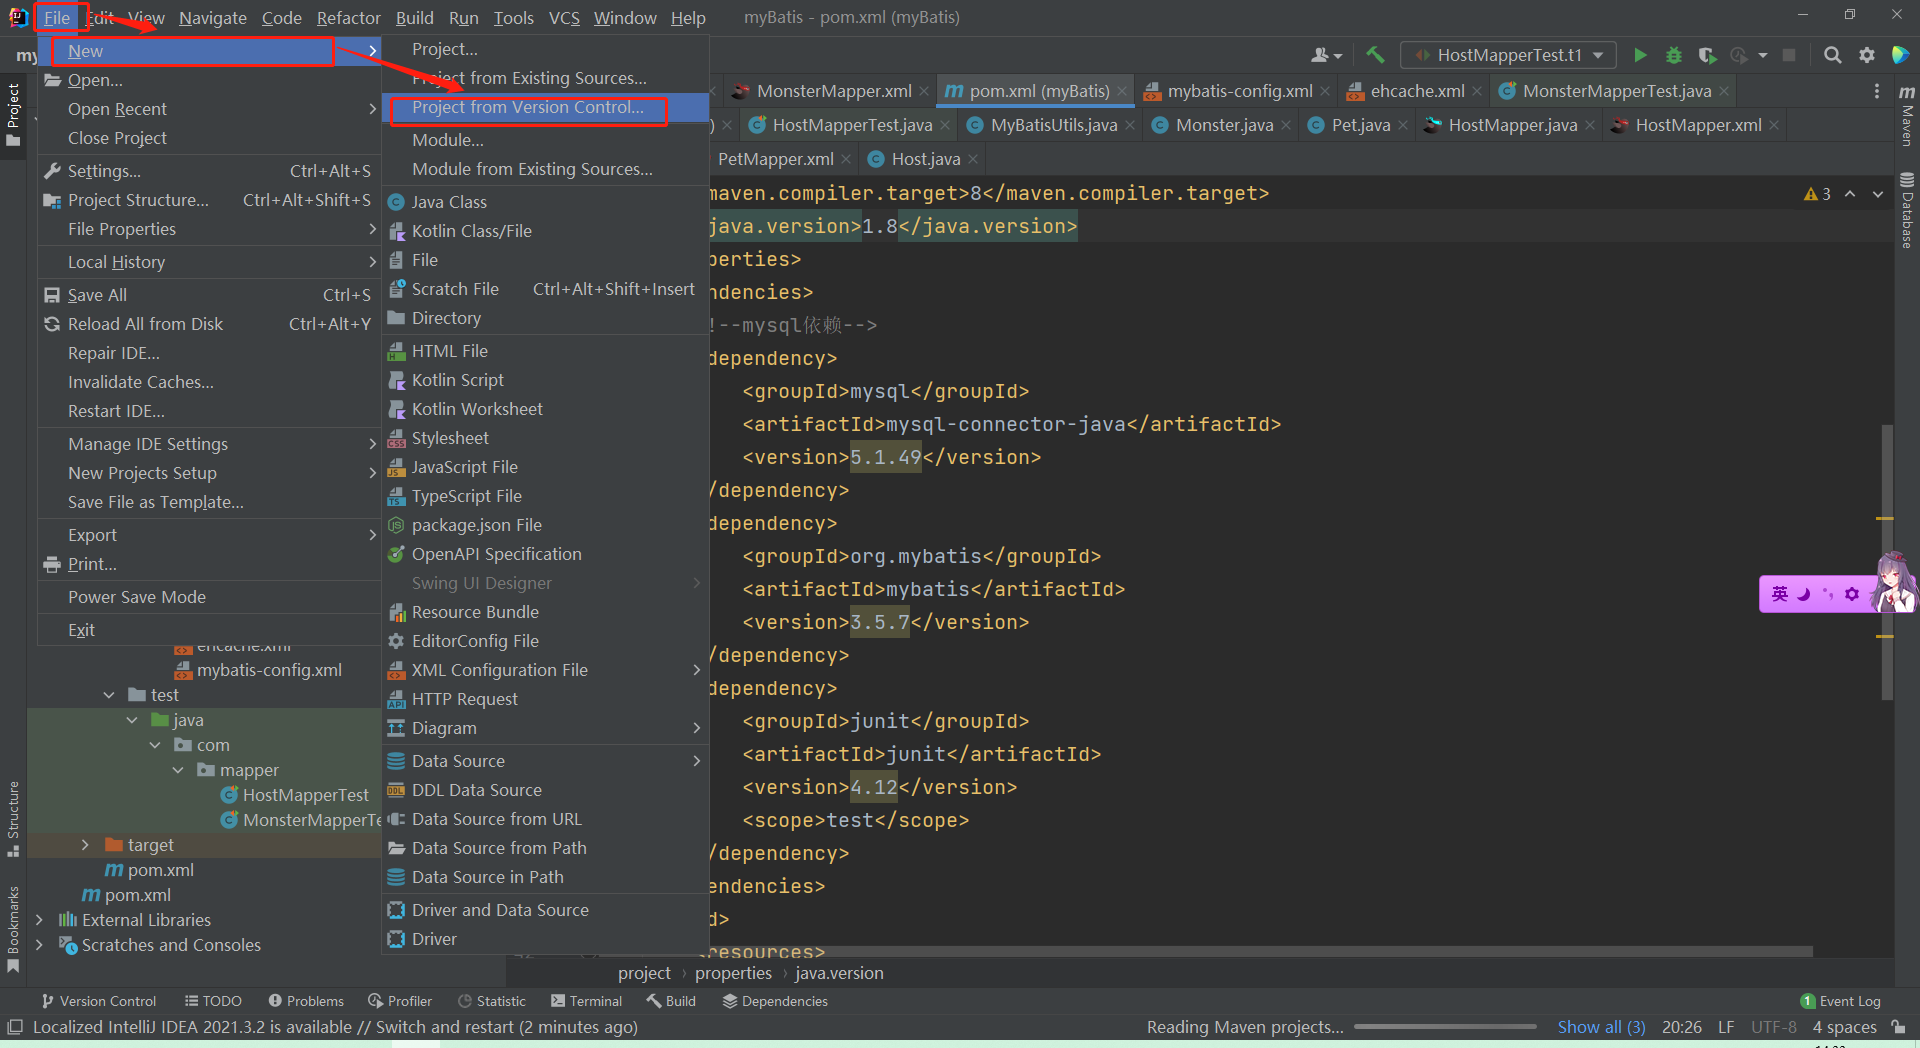The image size is (1920, 1048).
Task: Collapse the test folder in tree
Action: click(x=109, y=695)
